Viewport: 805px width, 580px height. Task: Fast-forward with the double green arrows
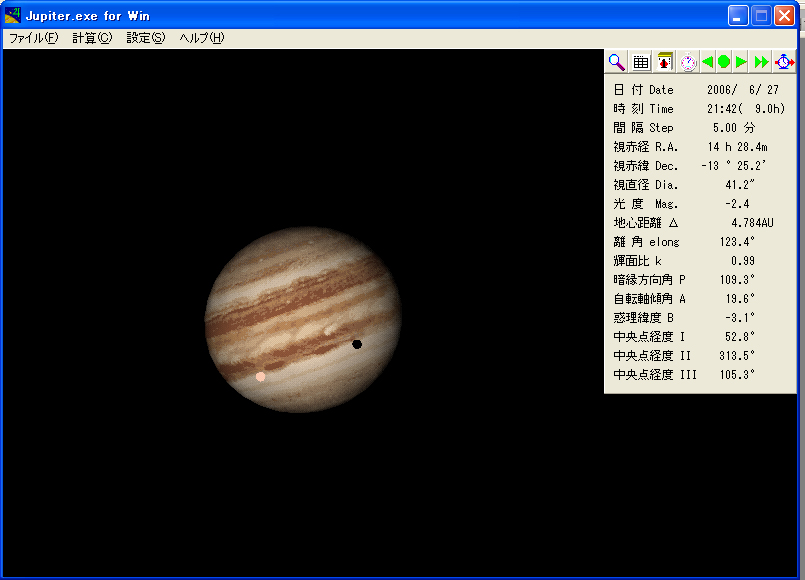pyautogui.click(x=761, y=62)
